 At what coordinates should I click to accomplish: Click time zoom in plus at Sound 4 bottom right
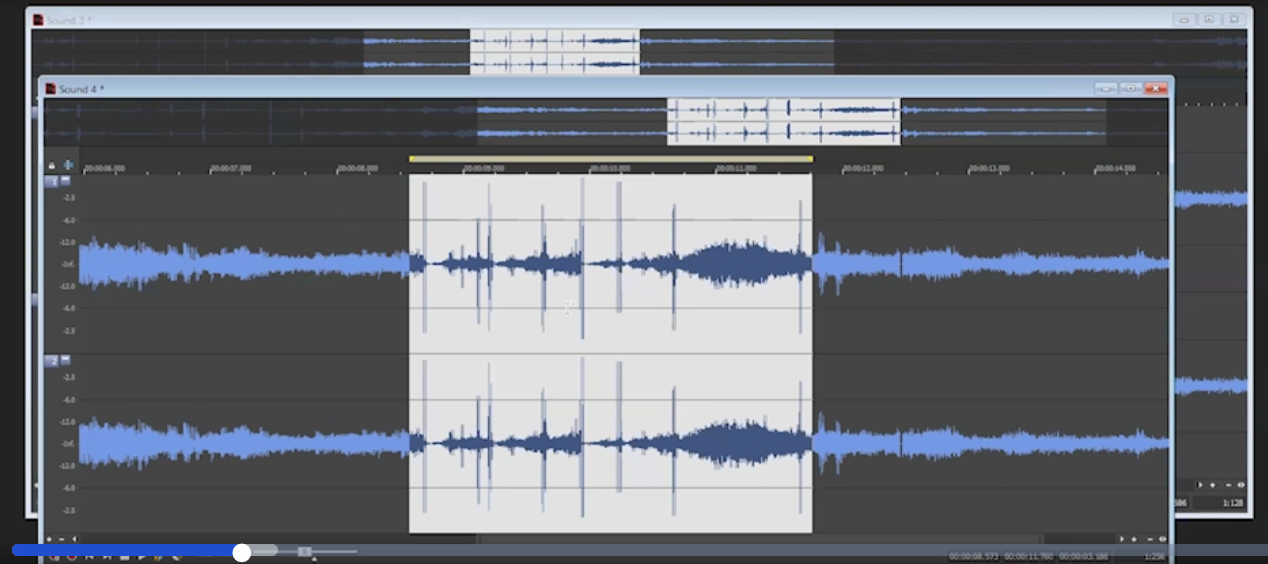coord(1134,539)
